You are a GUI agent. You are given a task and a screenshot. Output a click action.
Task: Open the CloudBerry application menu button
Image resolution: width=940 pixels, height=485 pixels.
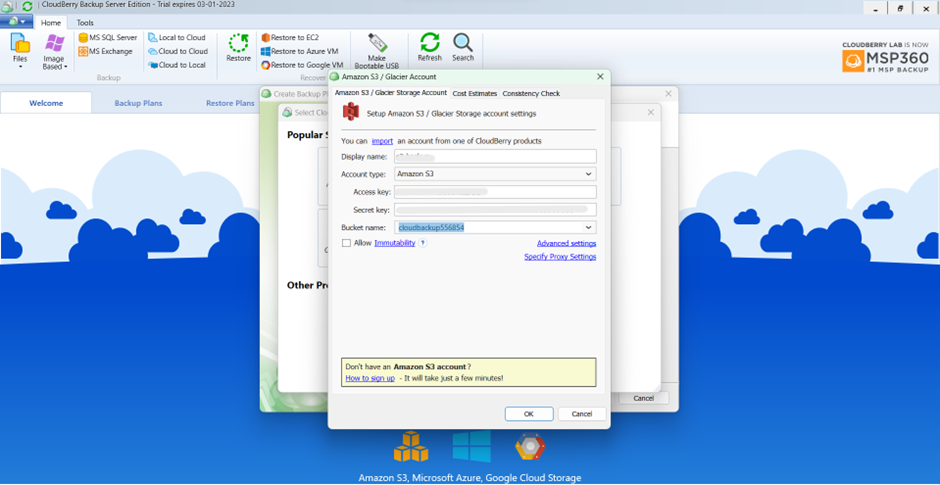tap(16, 22)
